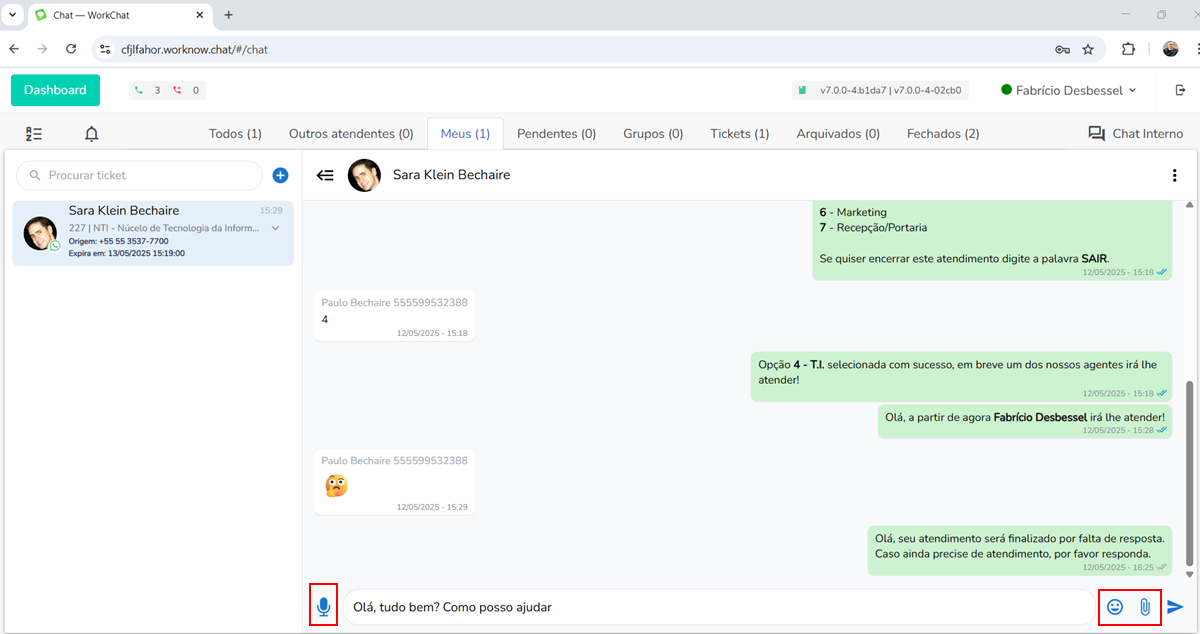Collapse the ticket list with back-arrow icon

tap(325, 175)
